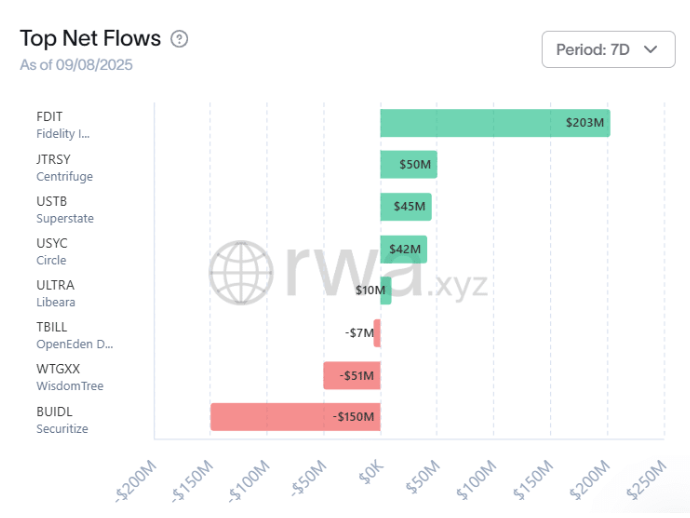This screenshot has height=518, width=690.
Task: Click the USTB $45M bar
Action: (405, 207)
